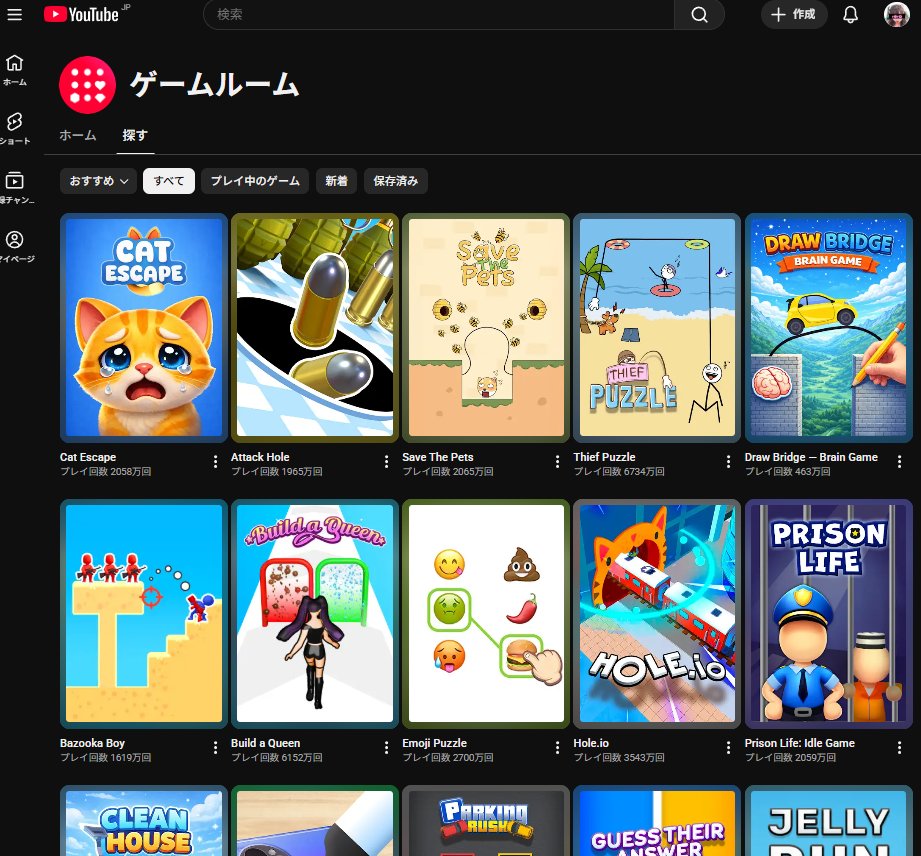Image resolution: width=921 pixels, height=856 pixels.
Task: Click the 作成 create button
Action: (794, 15)
